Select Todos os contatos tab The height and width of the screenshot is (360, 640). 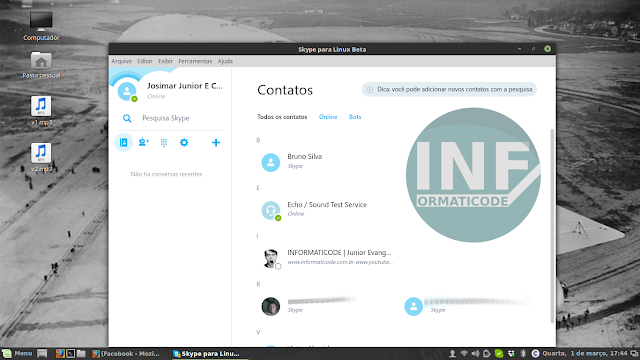282,117
